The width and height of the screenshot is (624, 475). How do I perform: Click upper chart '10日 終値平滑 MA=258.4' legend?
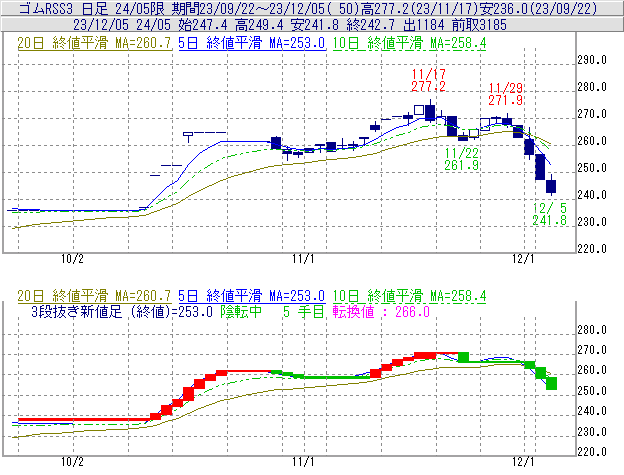tap(410, 43)
